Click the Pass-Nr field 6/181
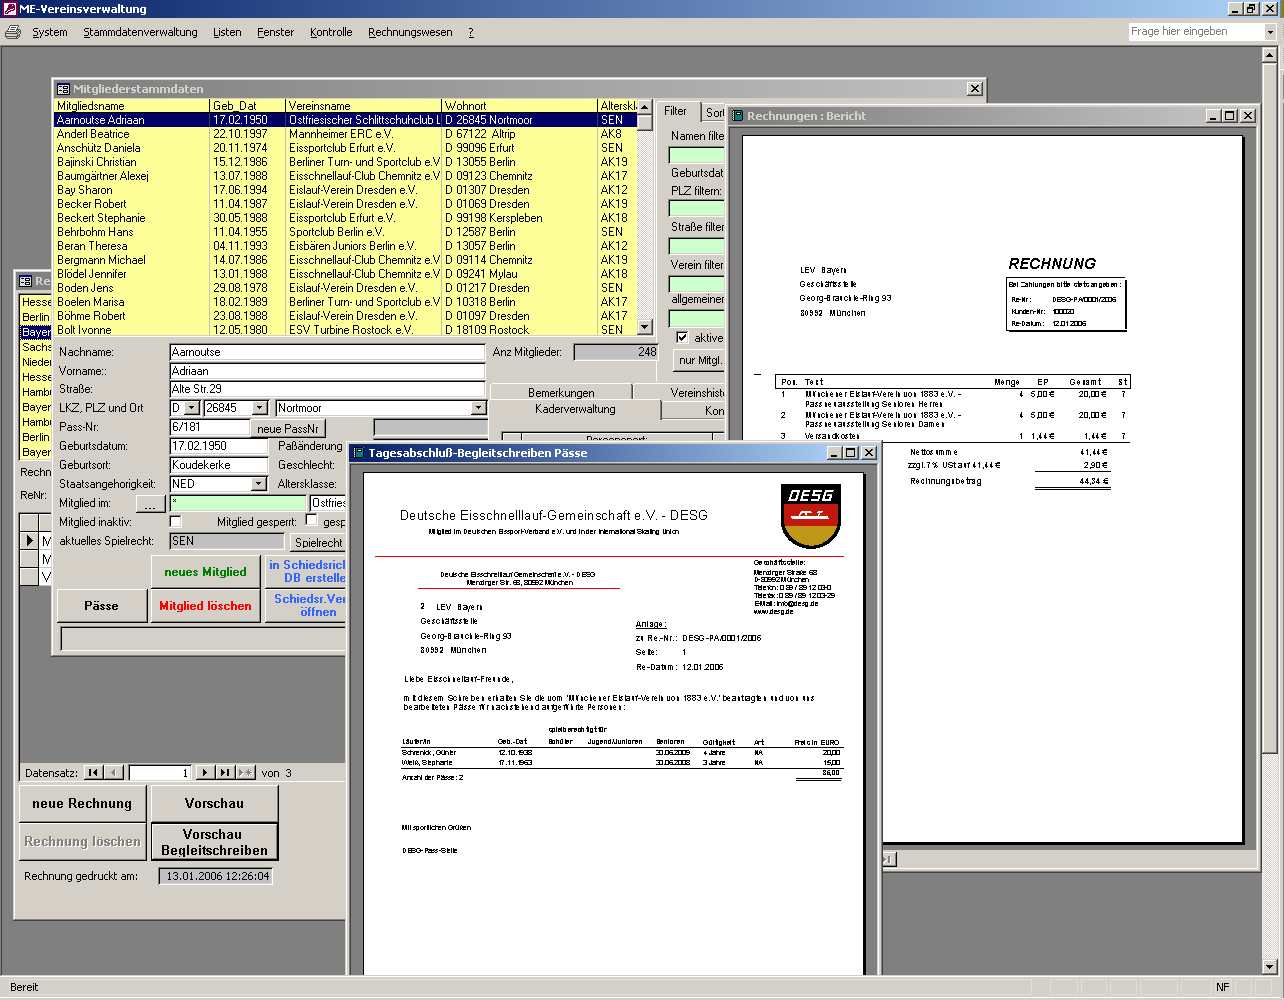 click(210, 427)
